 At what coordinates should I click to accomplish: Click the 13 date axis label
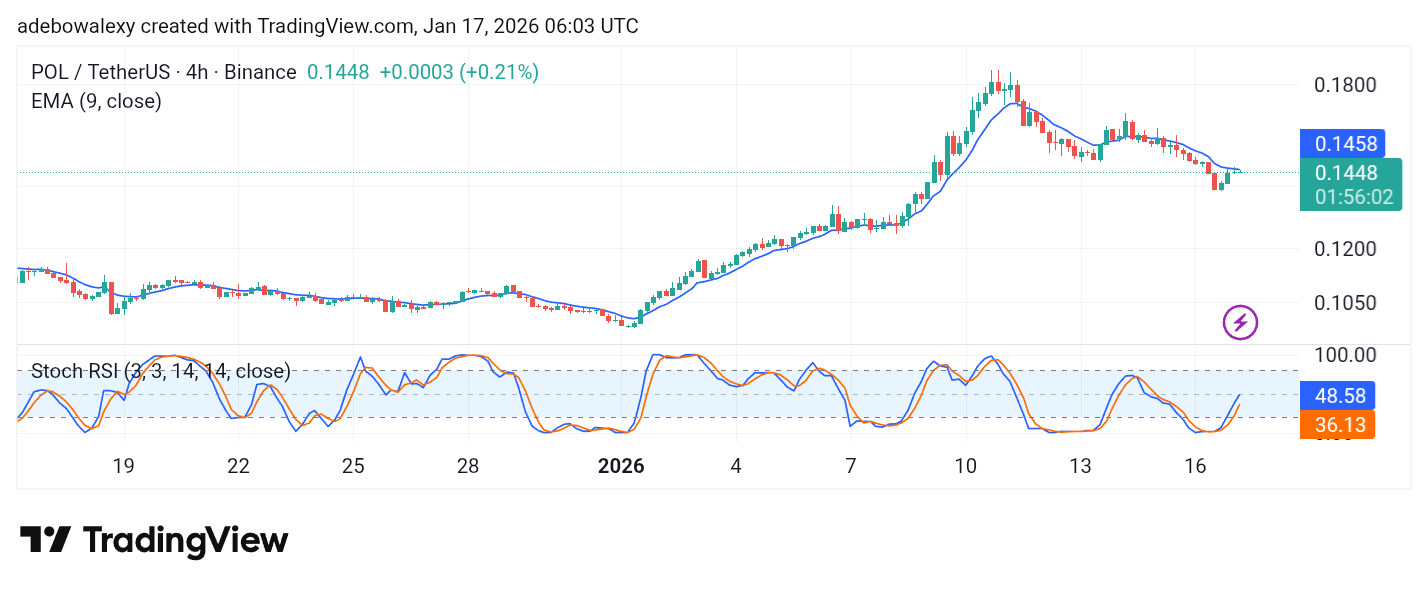1080,466
